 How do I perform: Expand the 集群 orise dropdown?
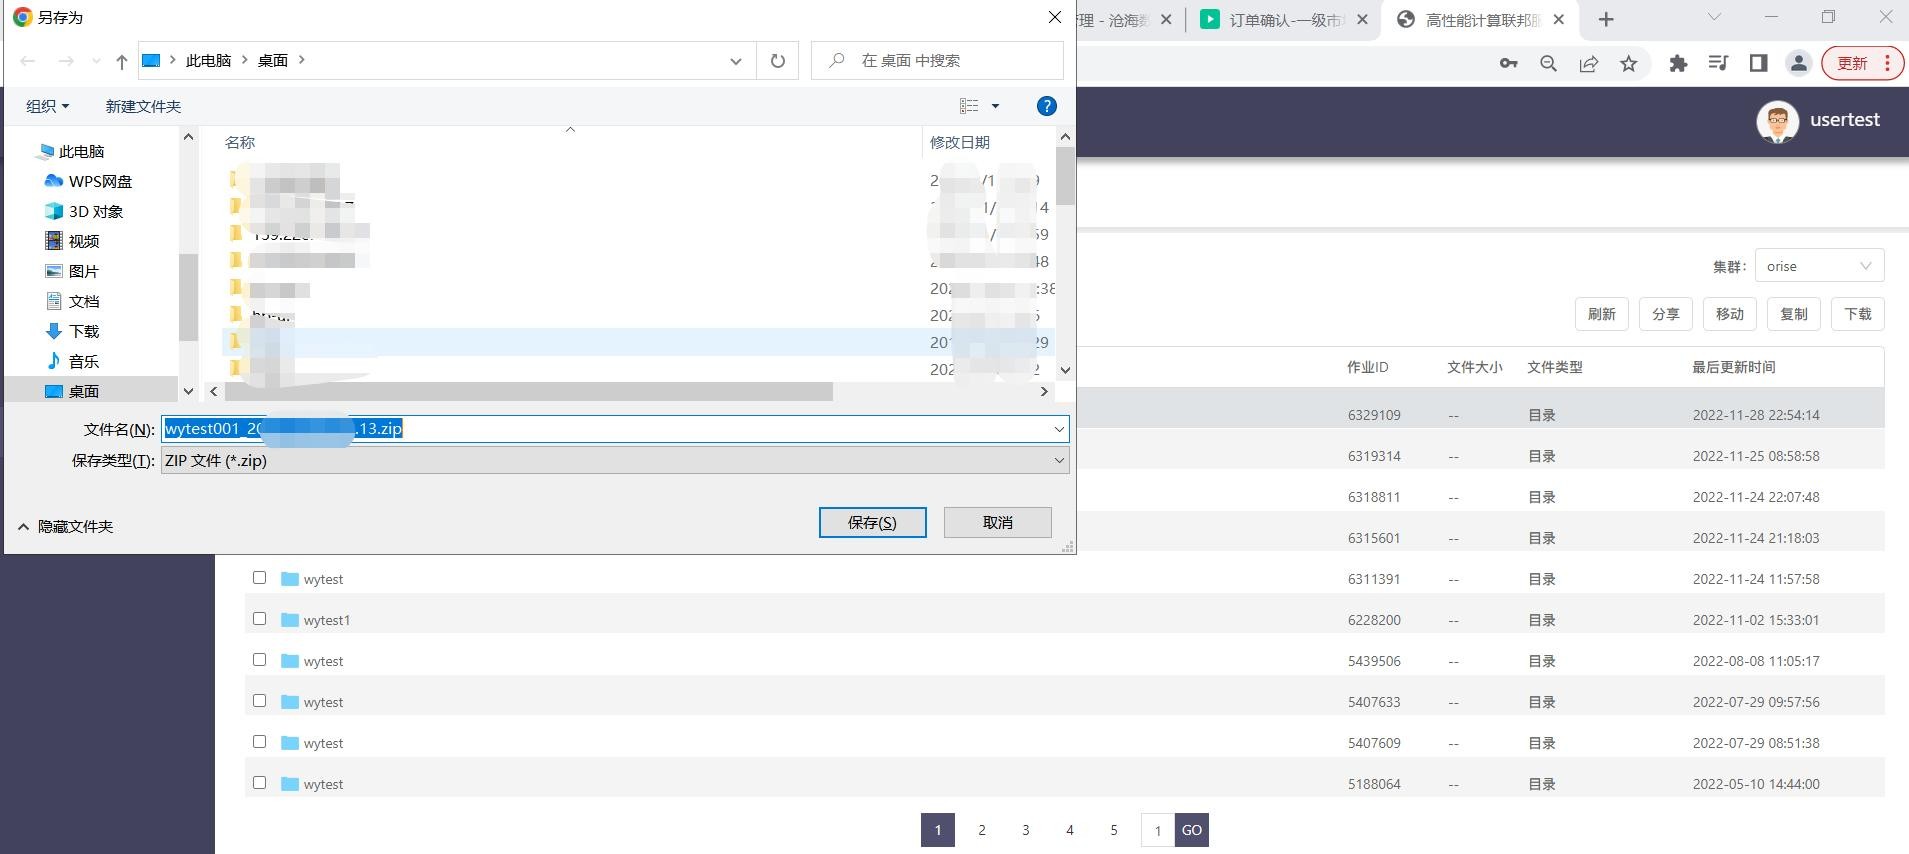coord(1818,266)
